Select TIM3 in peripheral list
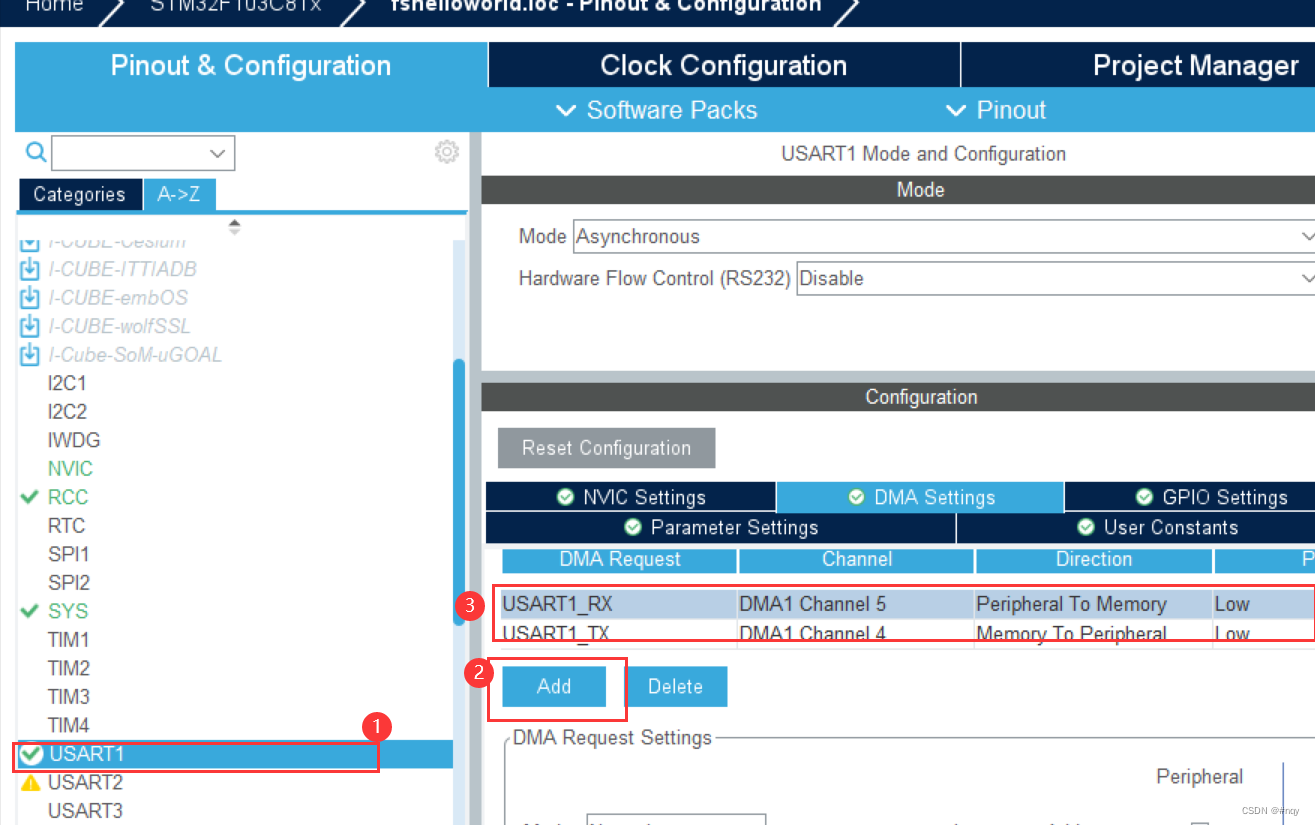 (69, 696)
